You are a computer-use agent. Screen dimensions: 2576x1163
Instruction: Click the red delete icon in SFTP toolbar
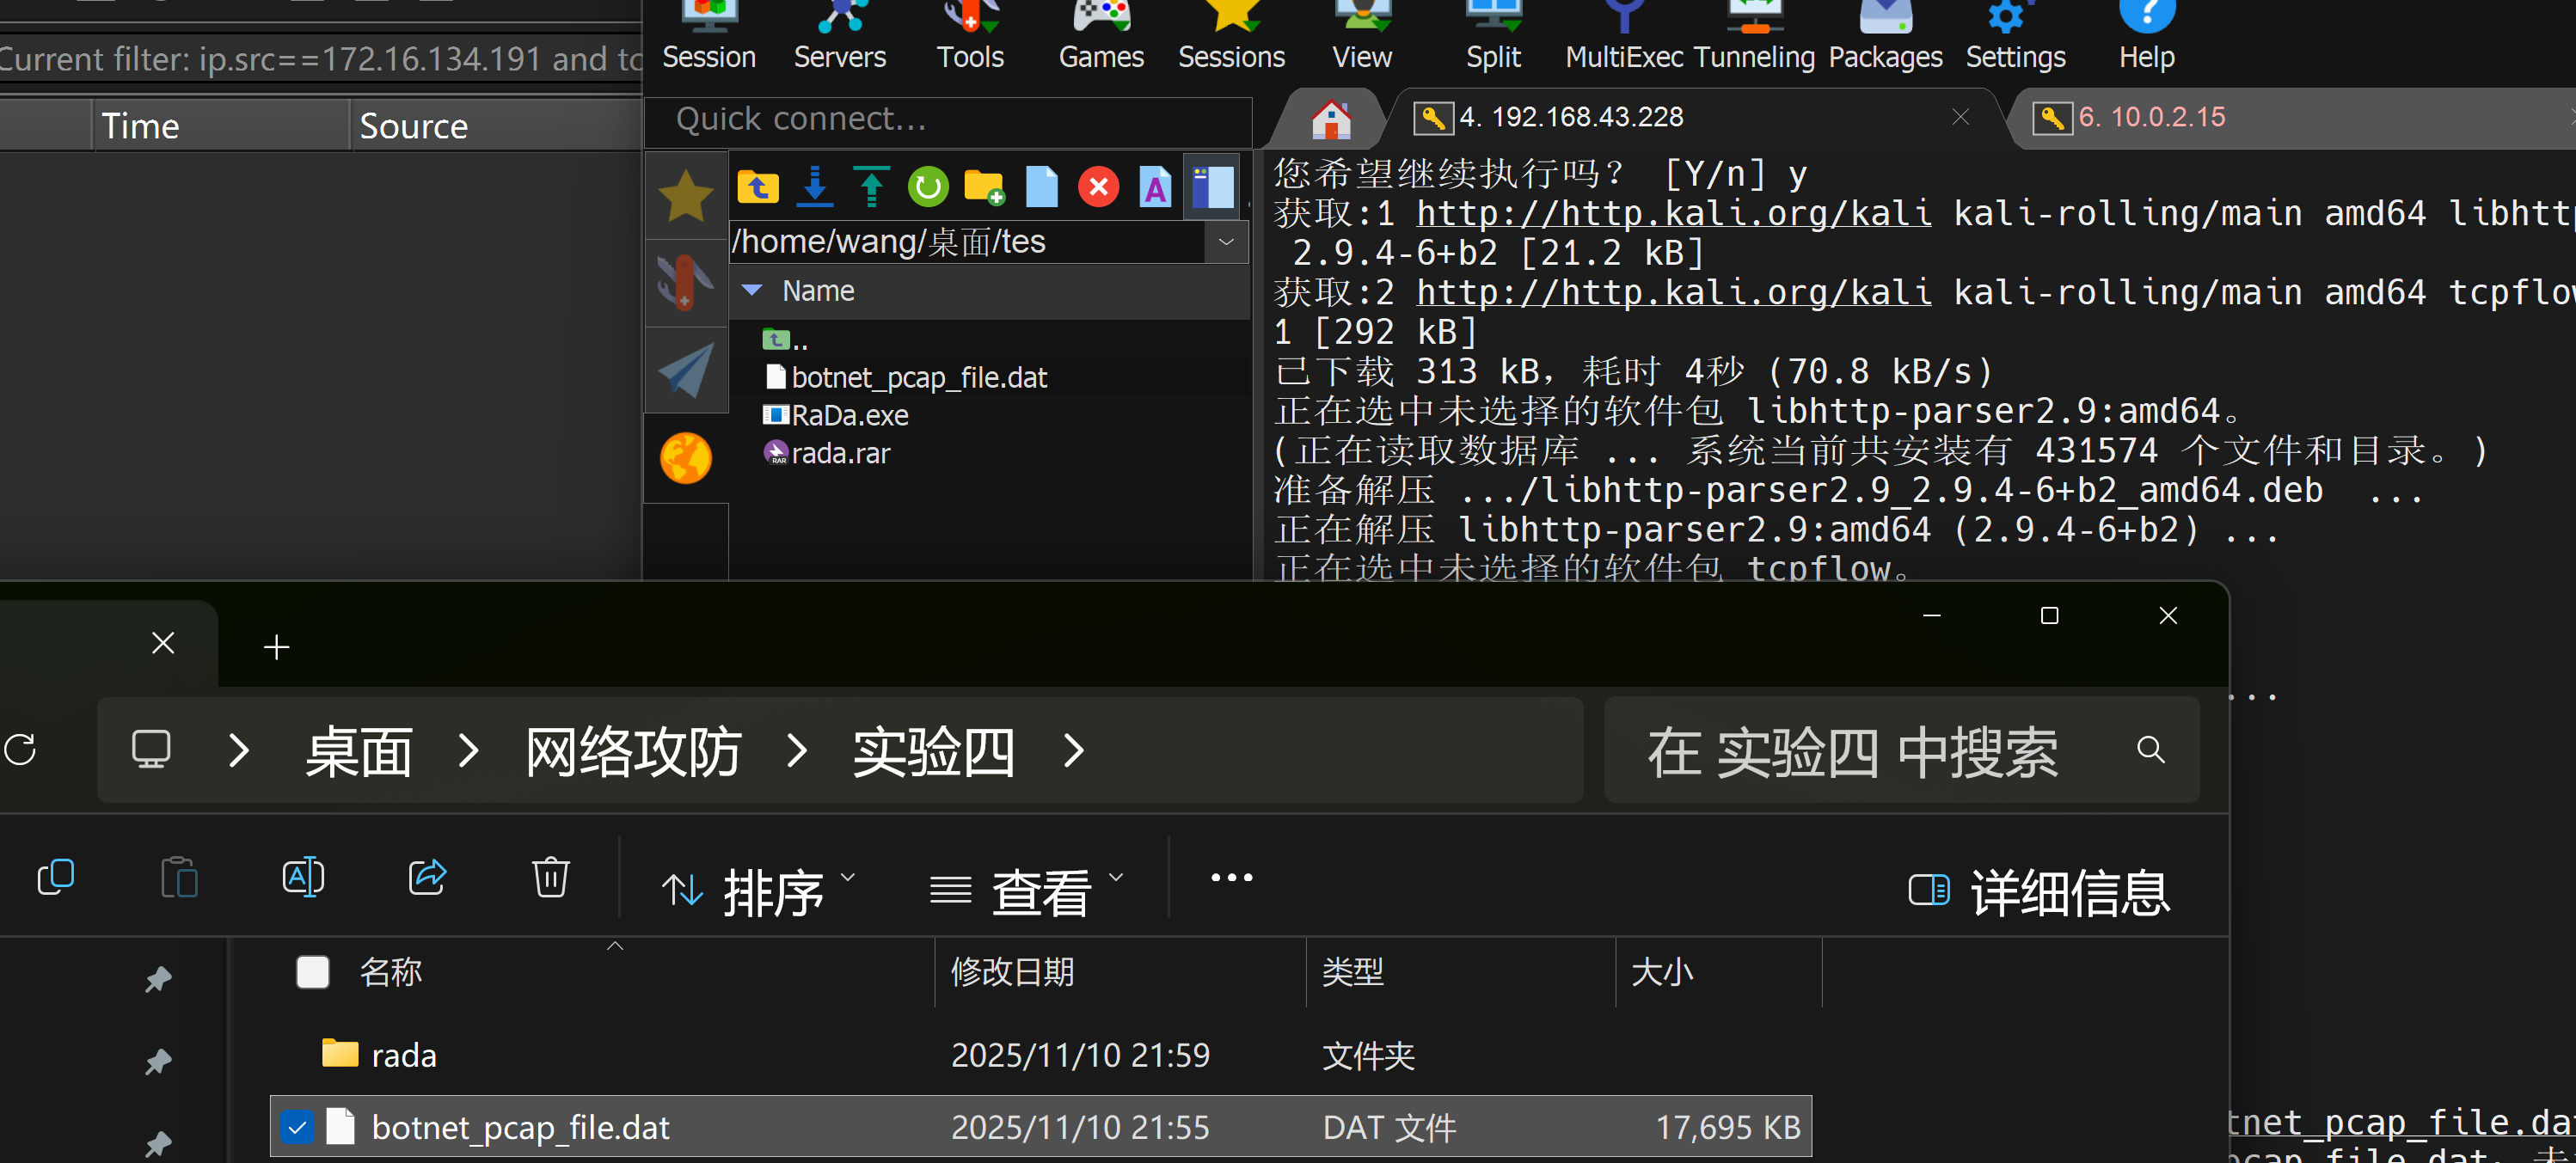(1098, 187)
